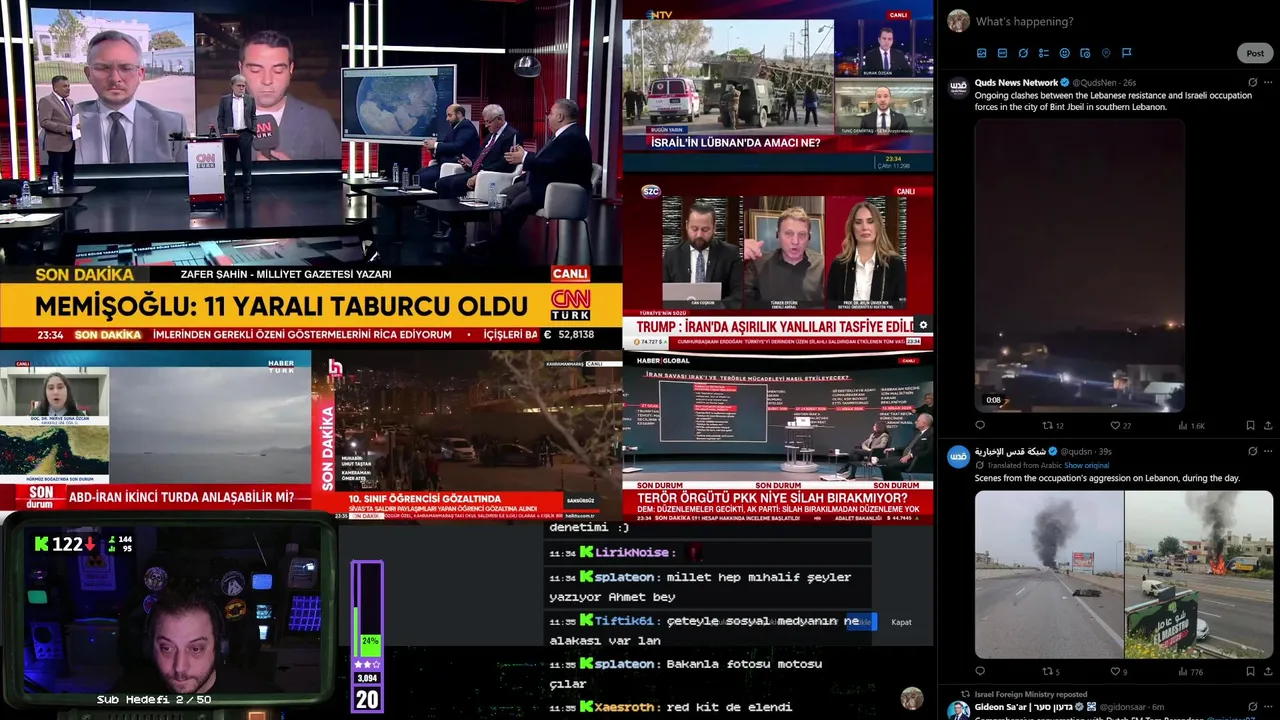Click Xaesroth message 'red kit de elendi'
The height and width of the screenshot is (720, 1280).
pyautogui.click(x=670, y=707)
